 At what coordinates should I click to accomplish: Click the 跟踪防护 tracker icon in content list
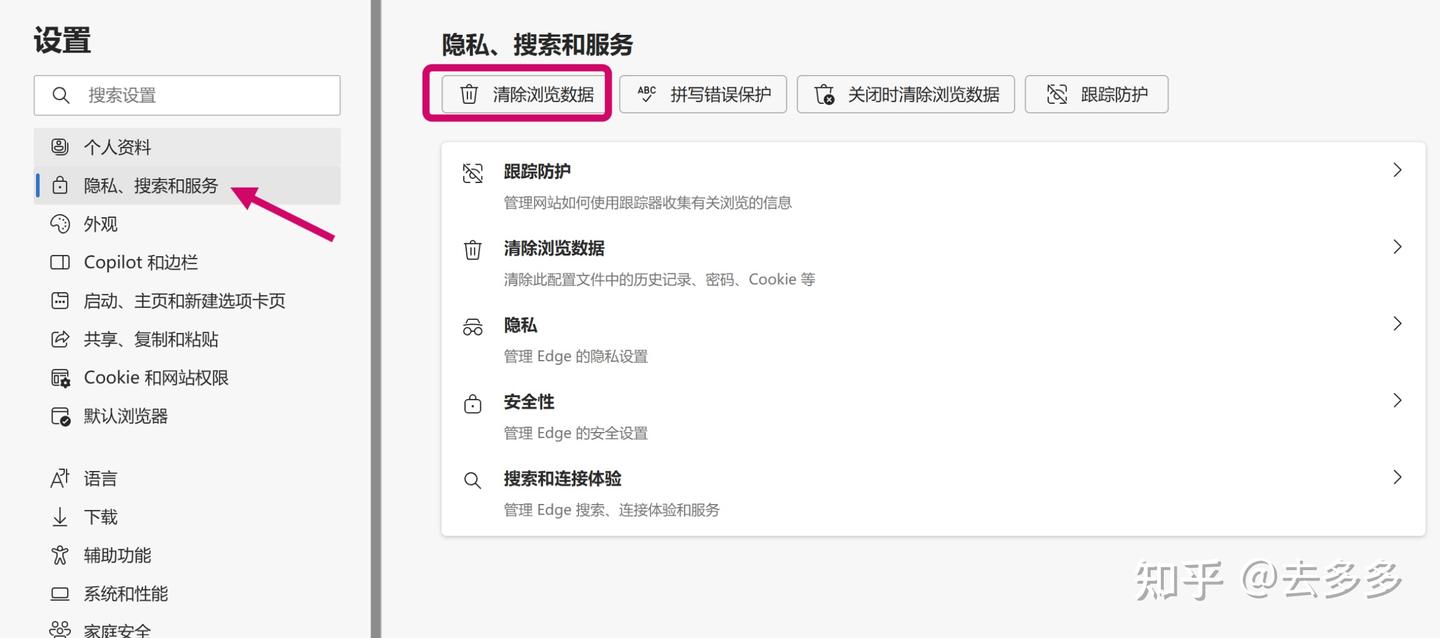point(472,172)
